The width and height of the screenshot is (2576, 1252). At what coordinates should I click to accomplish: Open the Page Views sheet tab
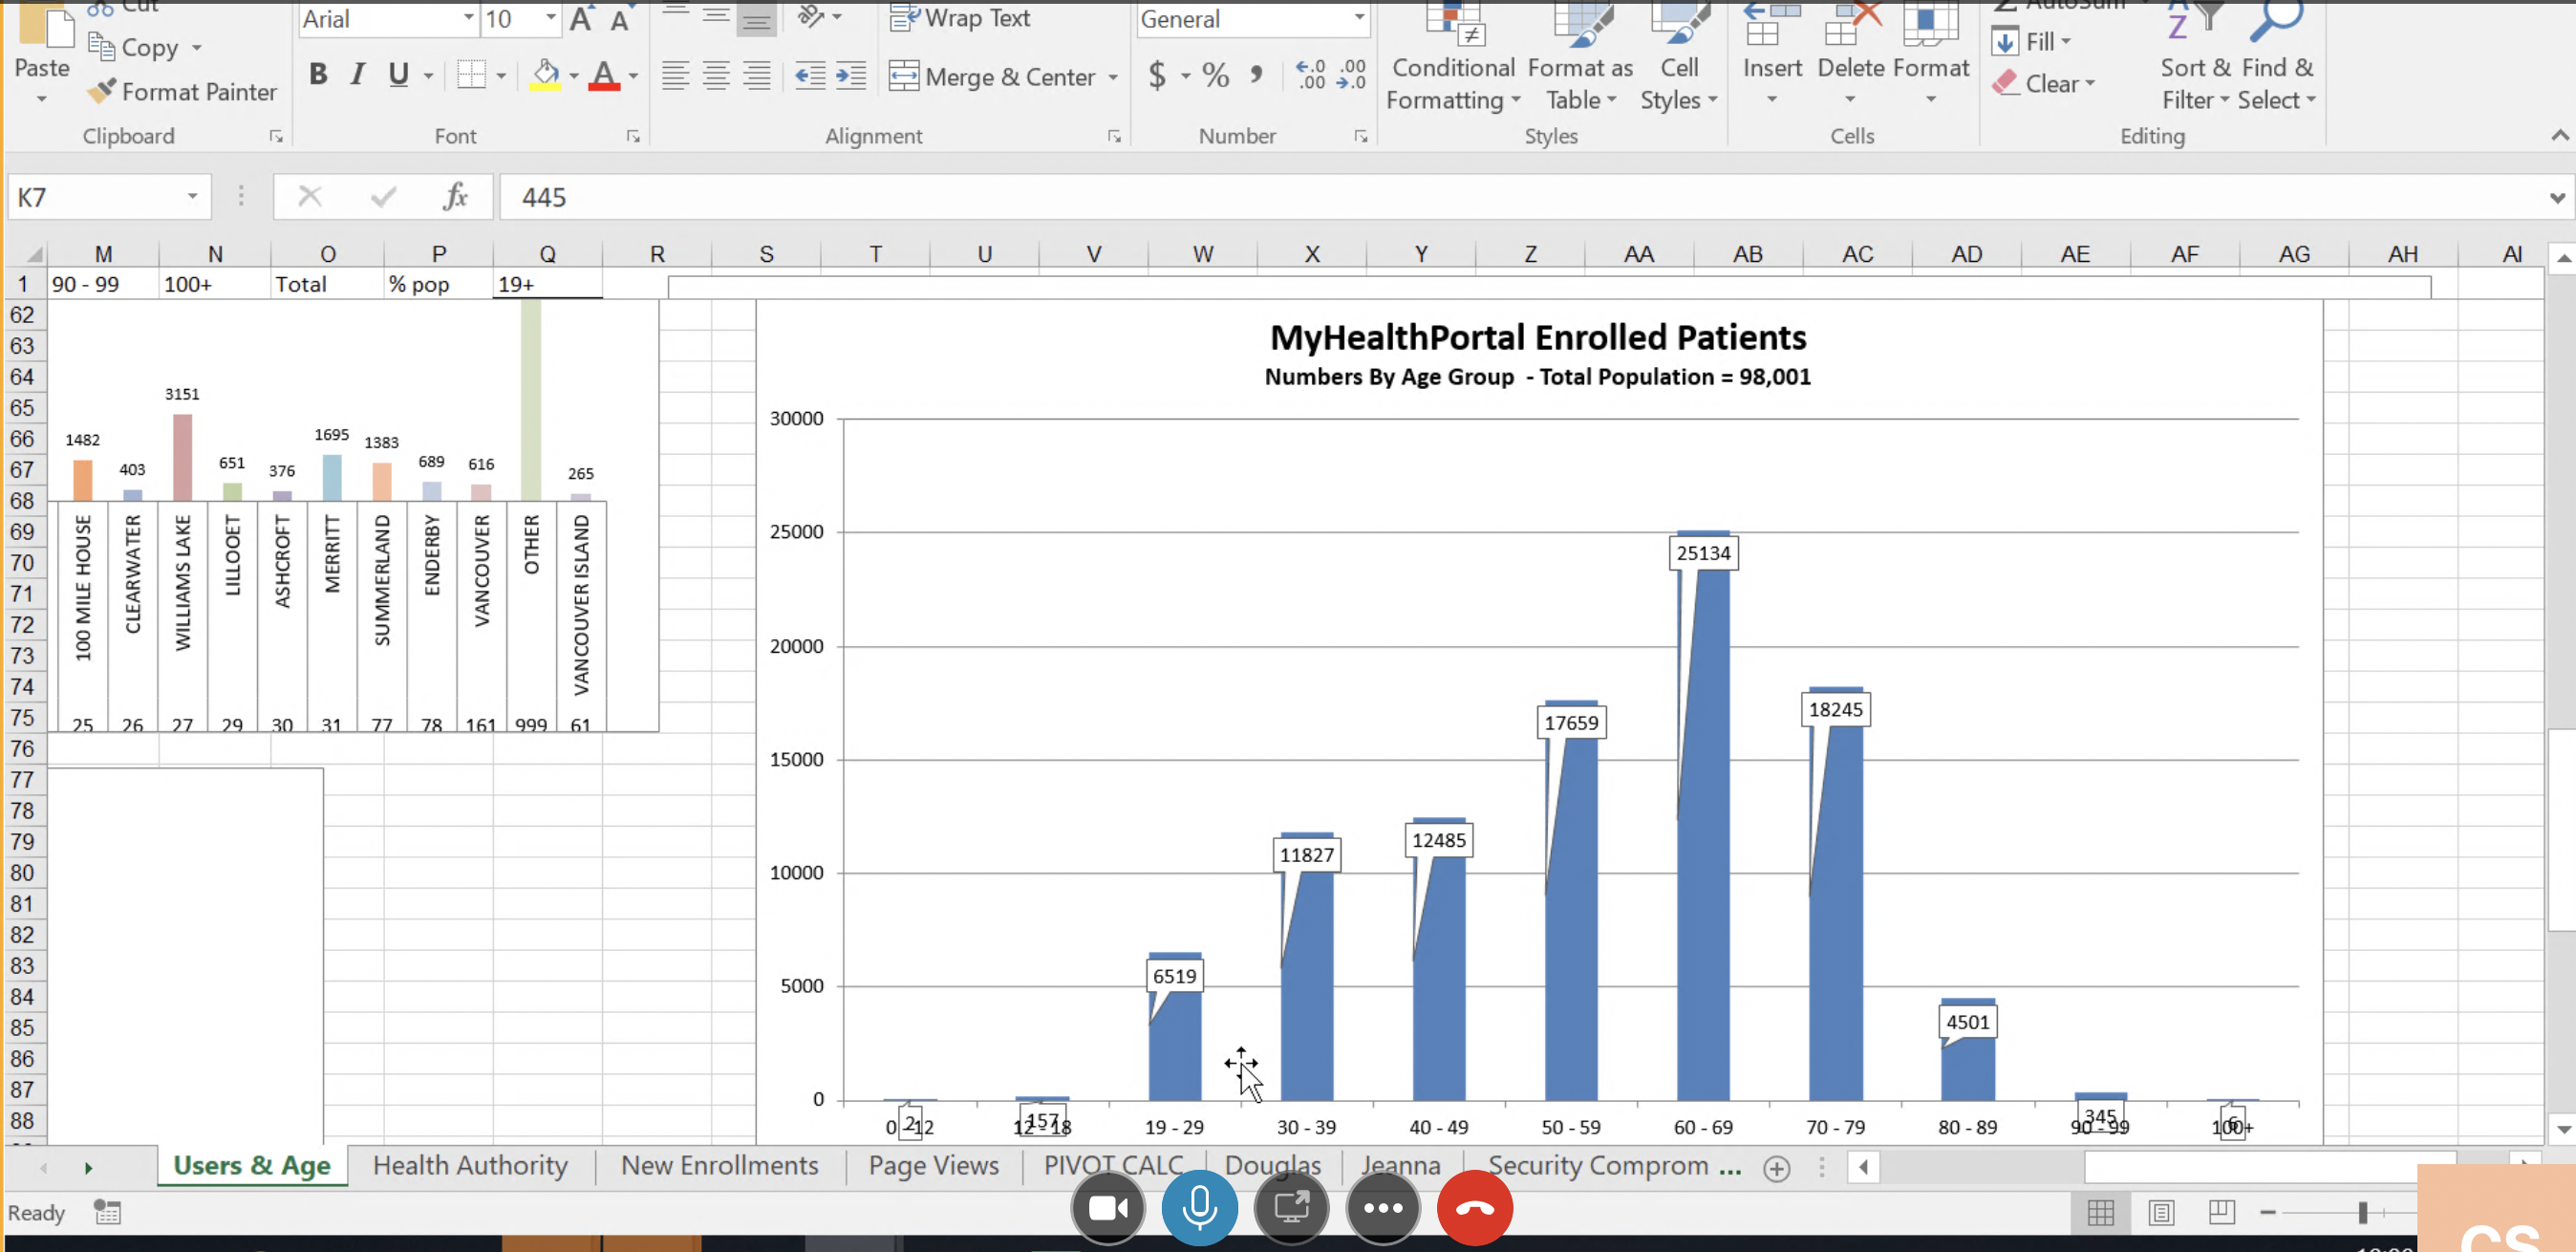(x=933, y=1166)
